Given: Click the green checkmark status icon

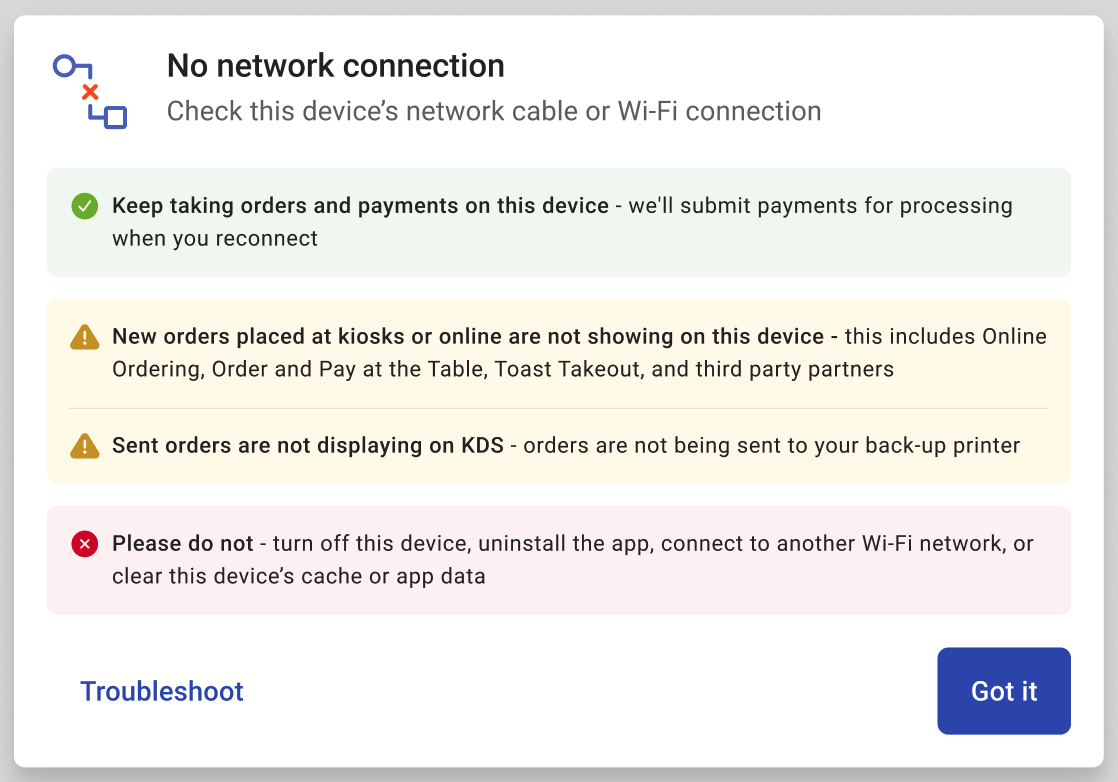Looking at the screenshot, I should point(84,206).
